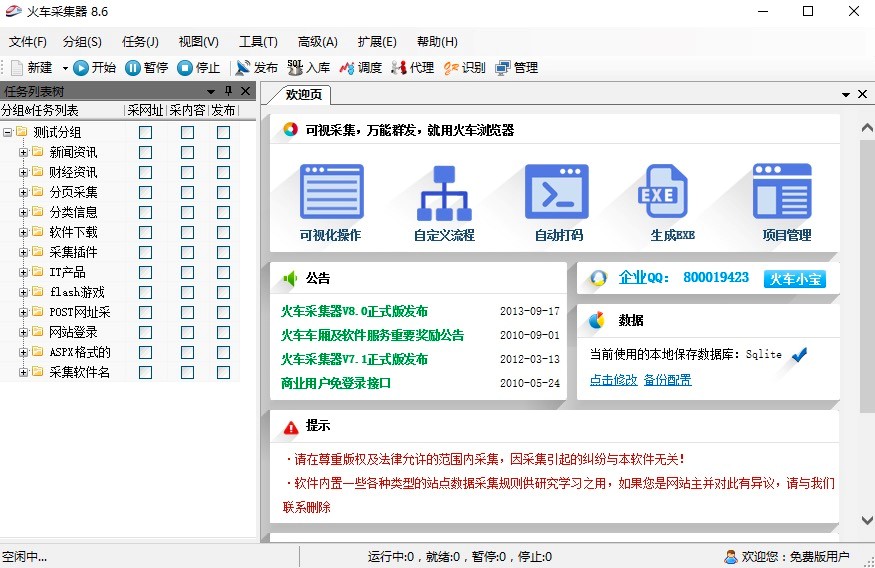Start tasks with the 开始 button
875x568 pixels.
pyautogui.click(x=94, y=68)
